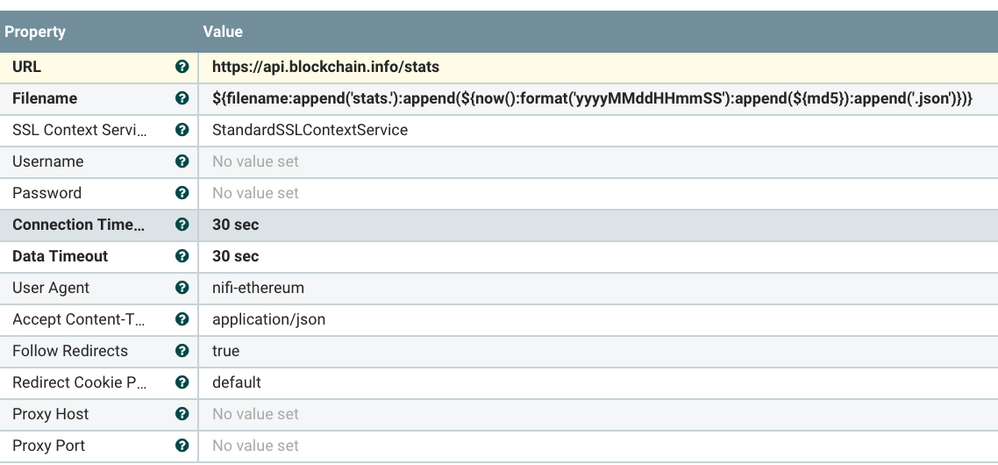Screen dimensions: 998x465
Task: Click the help icon beside Data Timeout
Action: pos(182,256)
